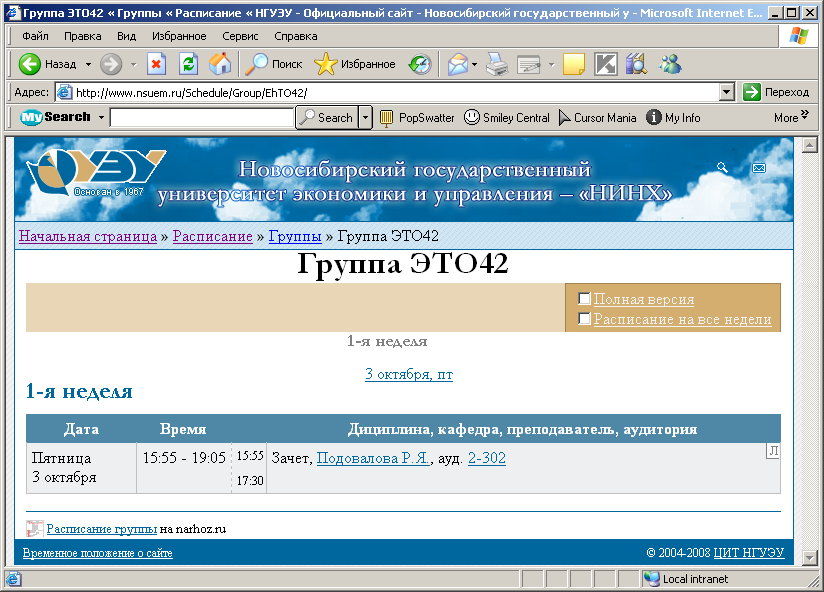Open teacher link Подовалова Р.Я.

[x=373, y=458]
